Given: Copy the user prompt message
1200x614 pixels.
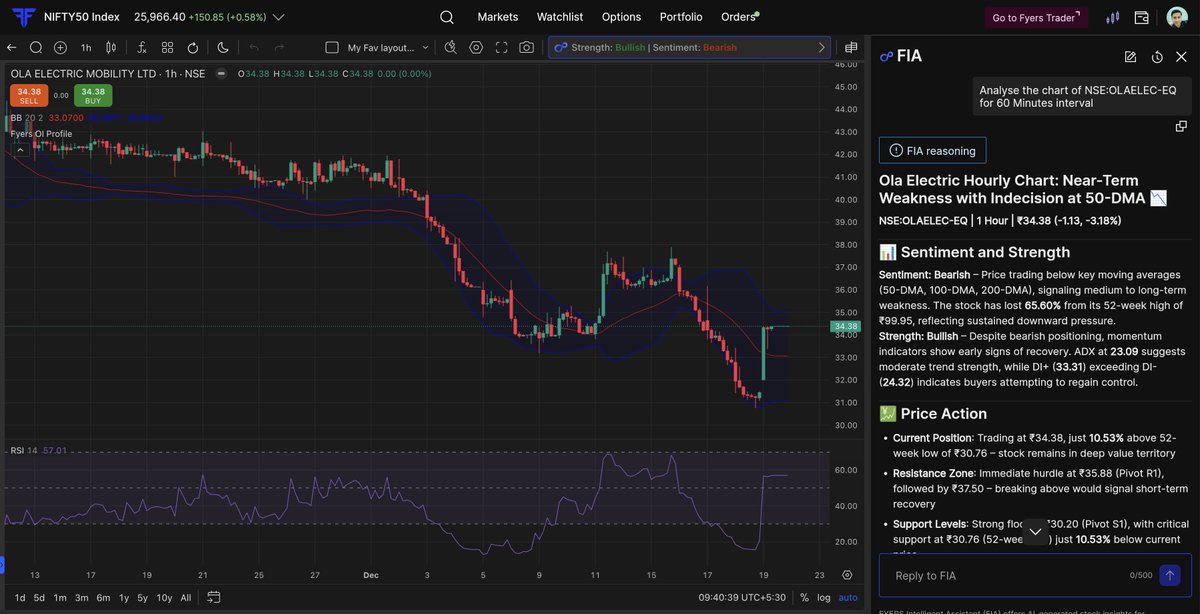Looking at the screenshot, I should pos(1181,126).
